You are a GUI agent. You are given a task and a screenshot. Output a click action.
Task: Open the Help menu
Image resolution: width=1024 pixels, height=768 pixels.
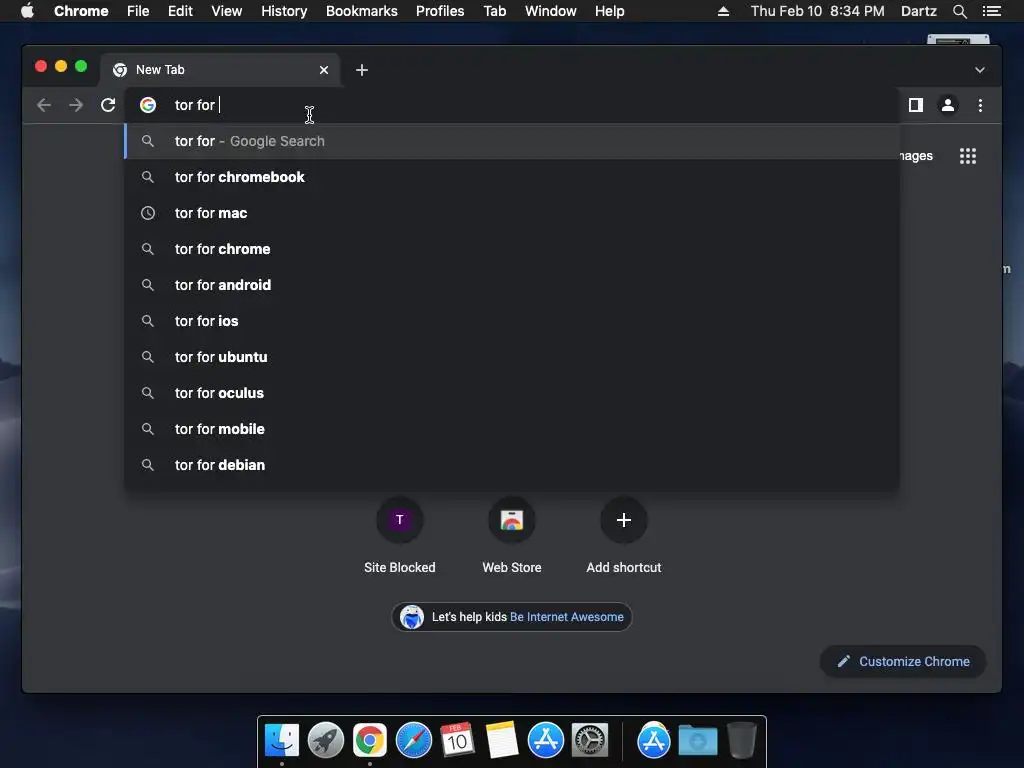click(x=609, y=11)
